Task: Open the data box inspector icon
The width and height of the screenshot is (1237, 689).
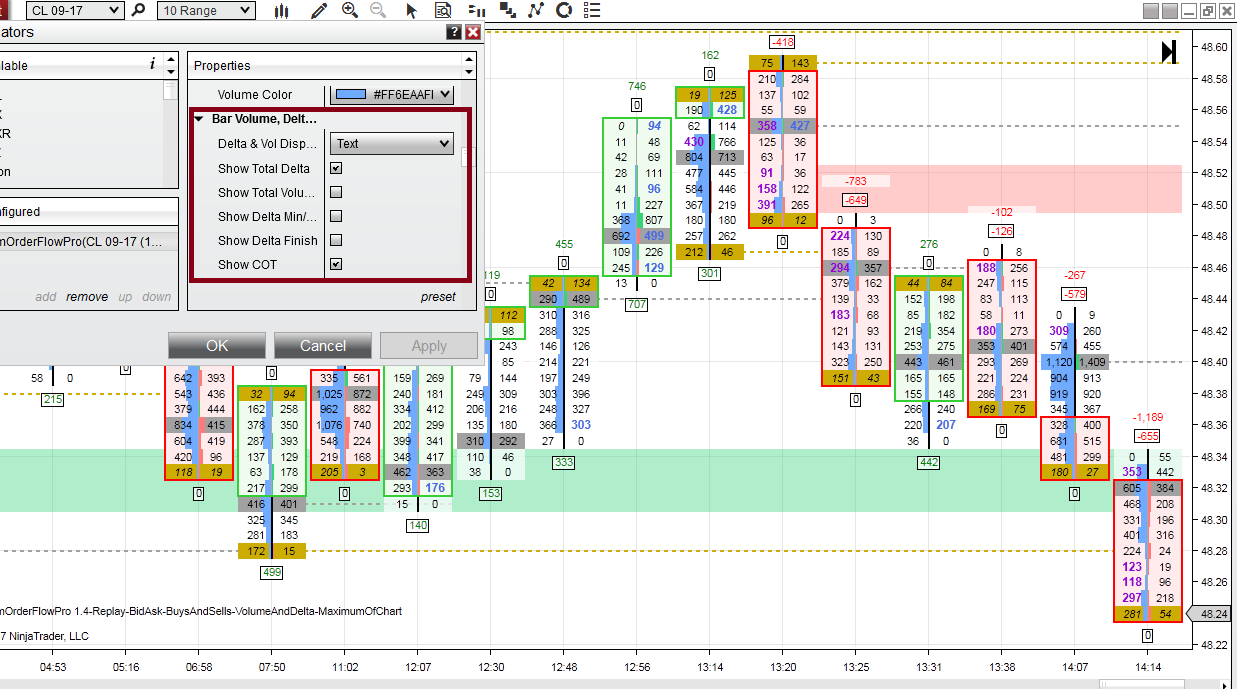Action: 442,11
